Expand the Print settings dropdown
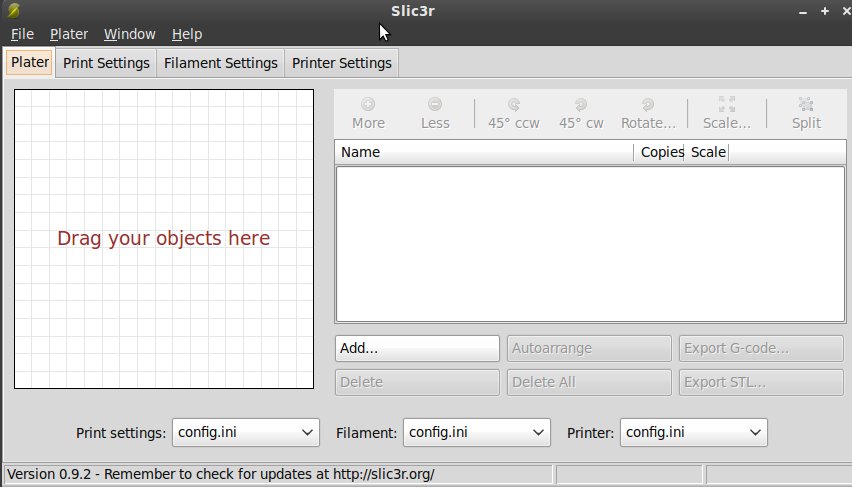 pos(246,433)
